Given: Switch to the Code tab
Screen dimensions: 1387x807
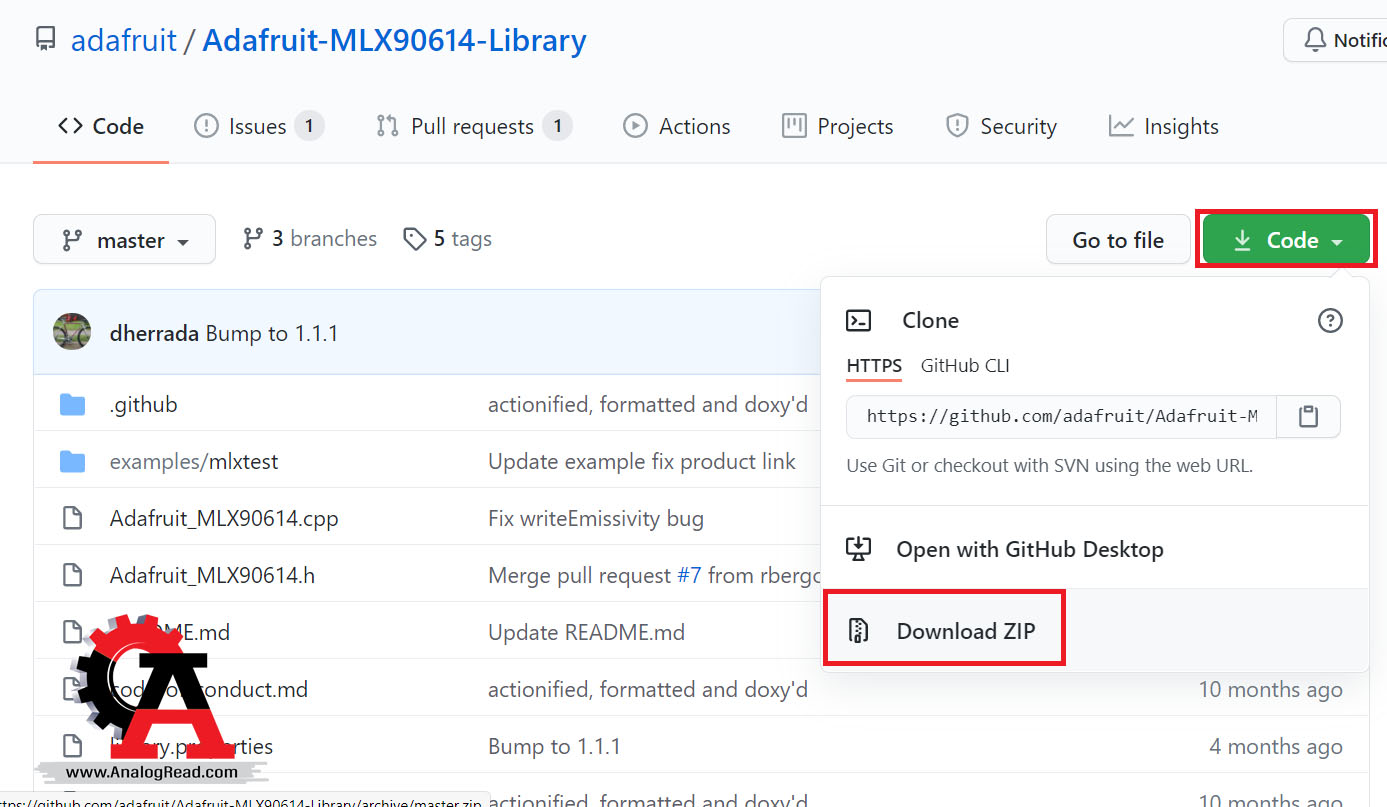Looking at the screenshot, I should coord(101,127).
